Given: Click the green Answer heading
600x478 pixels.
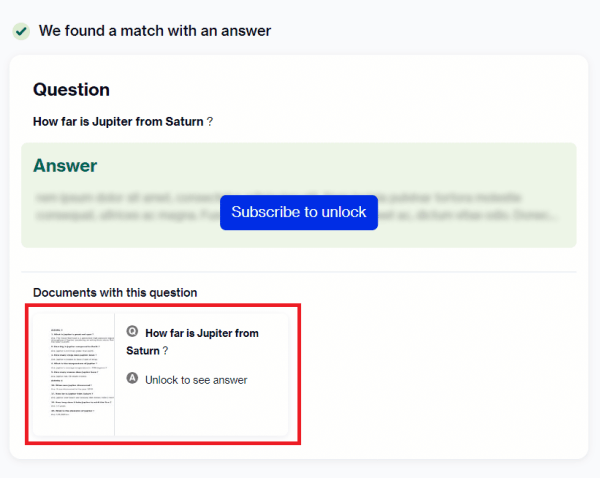Looking at the screenshot, I should click(x=65, y=166).
